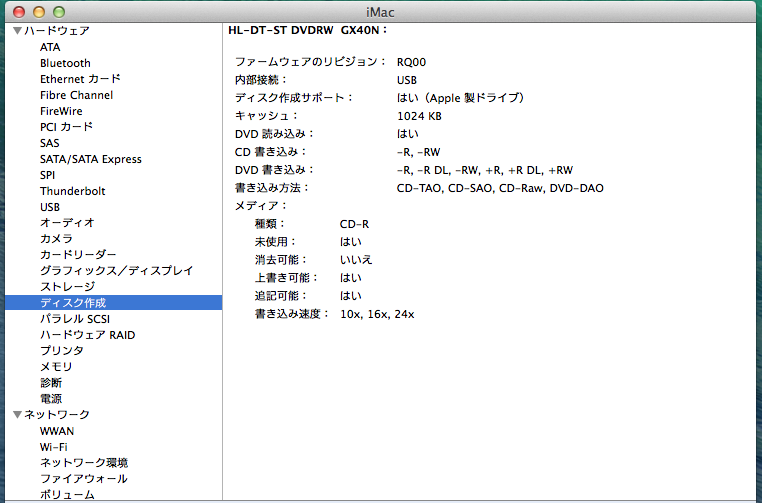Image resolution: width=762 pixels, height=503 pixels.
Task: Select SPI in the sidebar
Action: [48, 175]
